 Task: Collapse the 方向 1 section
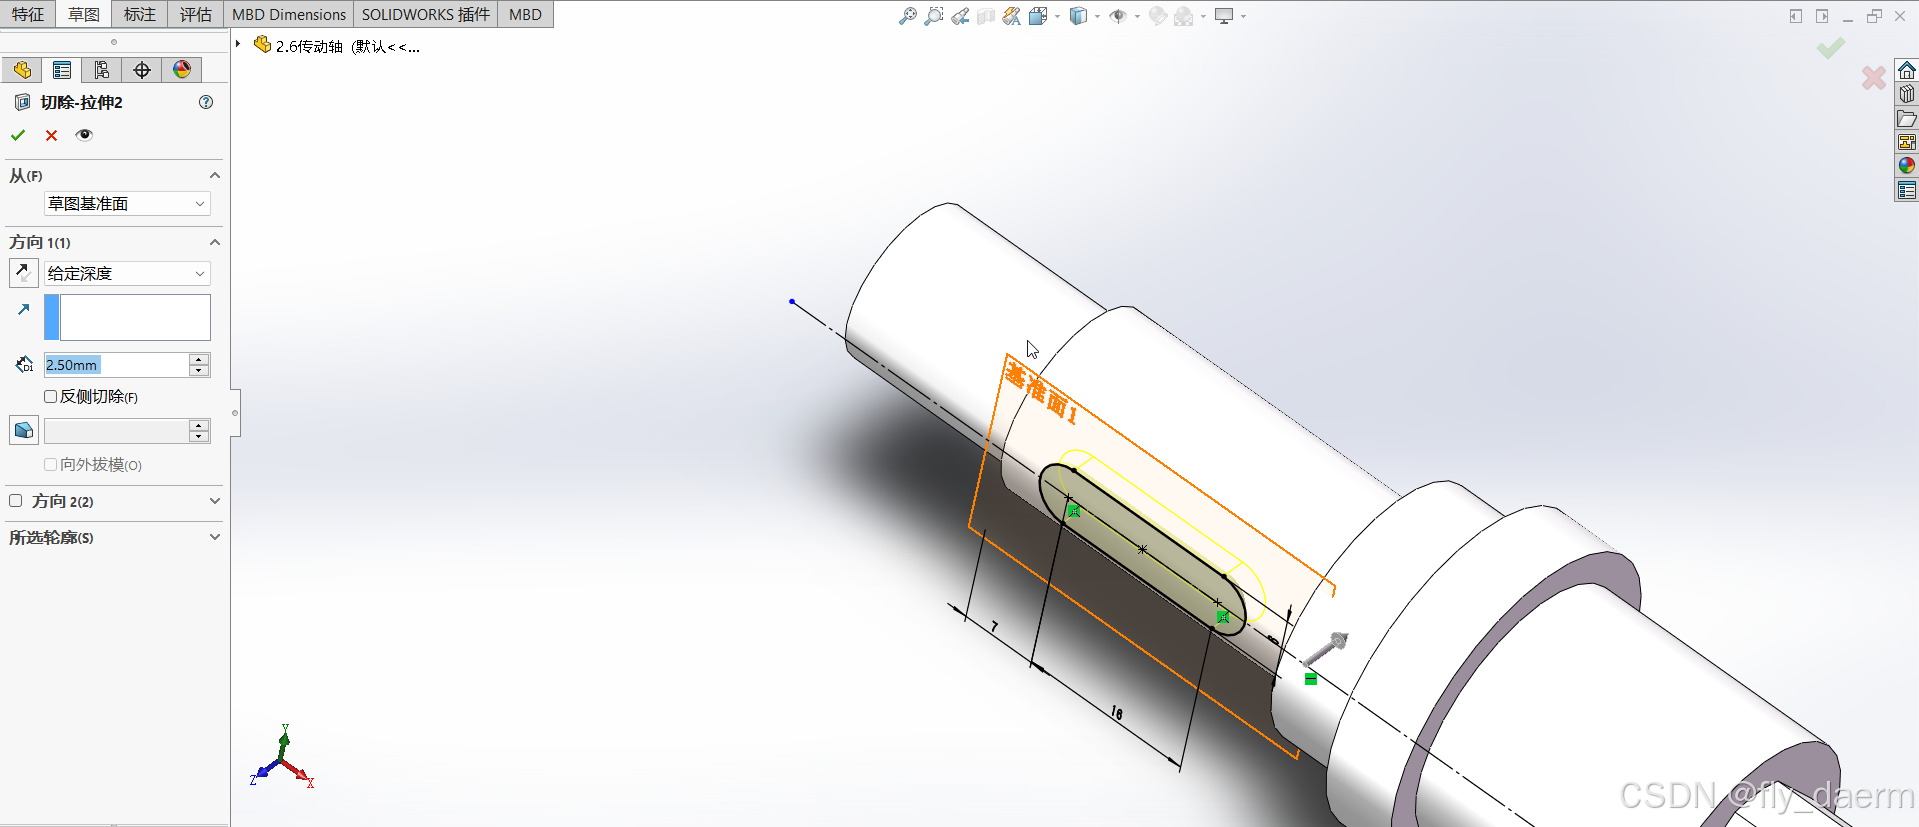(214, 242)
